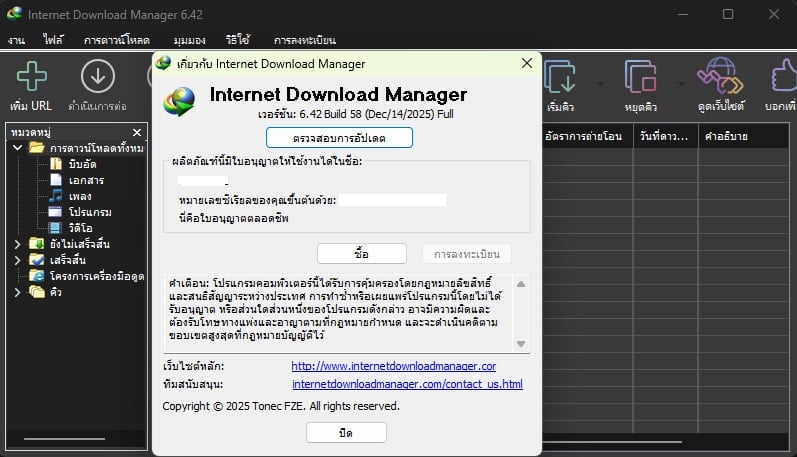Screen dimensions: 797x457
Task: Collapse the การดาวน์โหลดทั้งหมด tree node
Action: (x=17, y=148)
